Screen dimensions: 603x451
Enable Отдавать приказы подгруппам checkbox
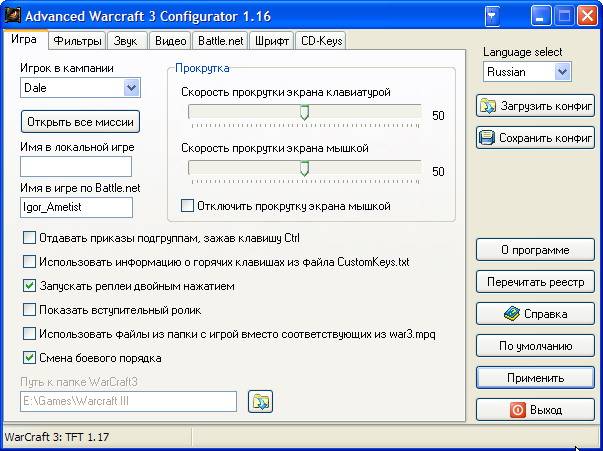tap(29, 238)
